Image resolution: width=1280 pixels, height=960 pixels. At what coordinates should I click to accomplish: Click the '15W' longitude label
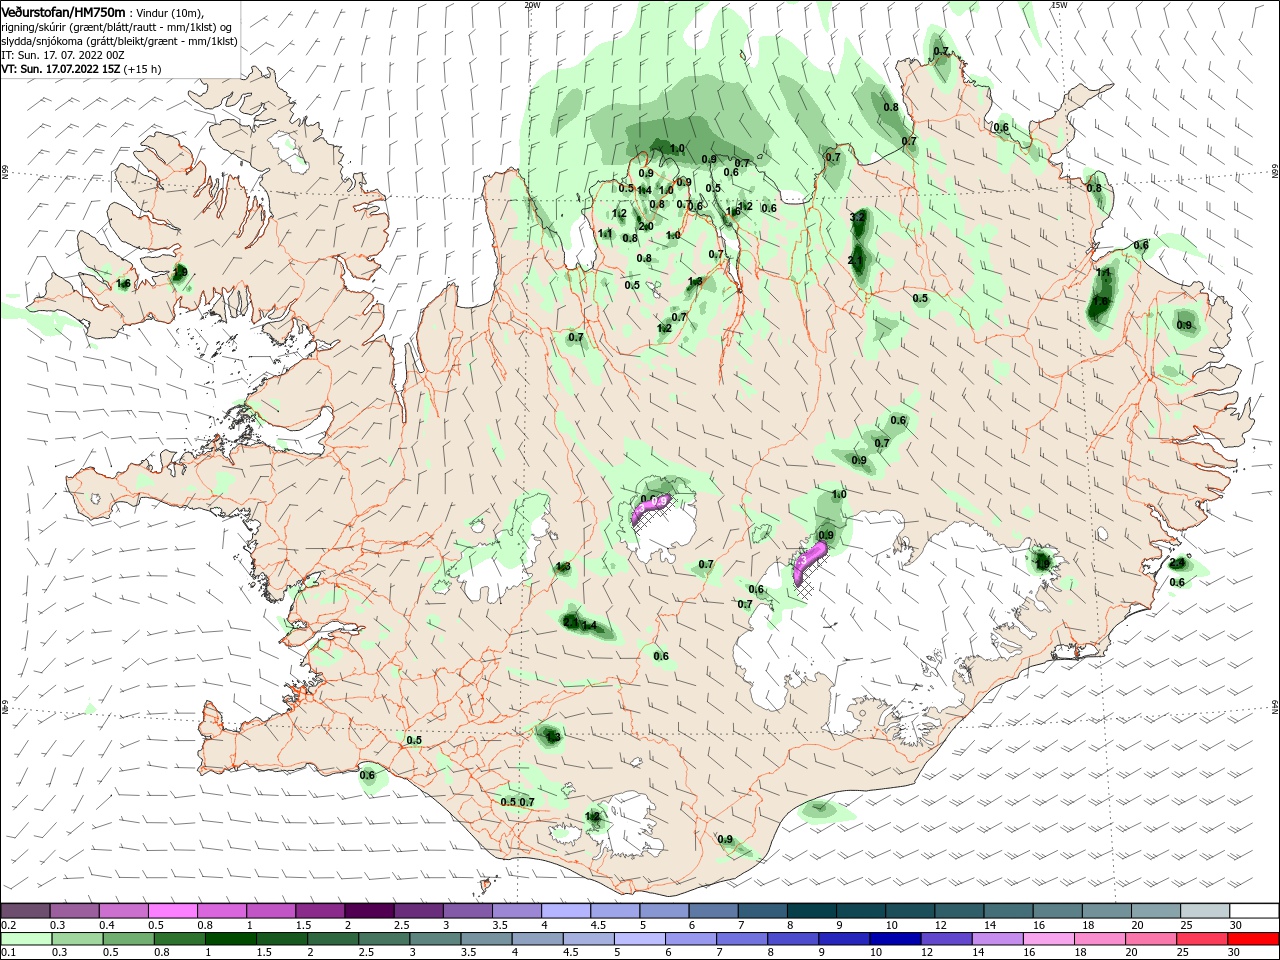click(x=1059, y=5)
